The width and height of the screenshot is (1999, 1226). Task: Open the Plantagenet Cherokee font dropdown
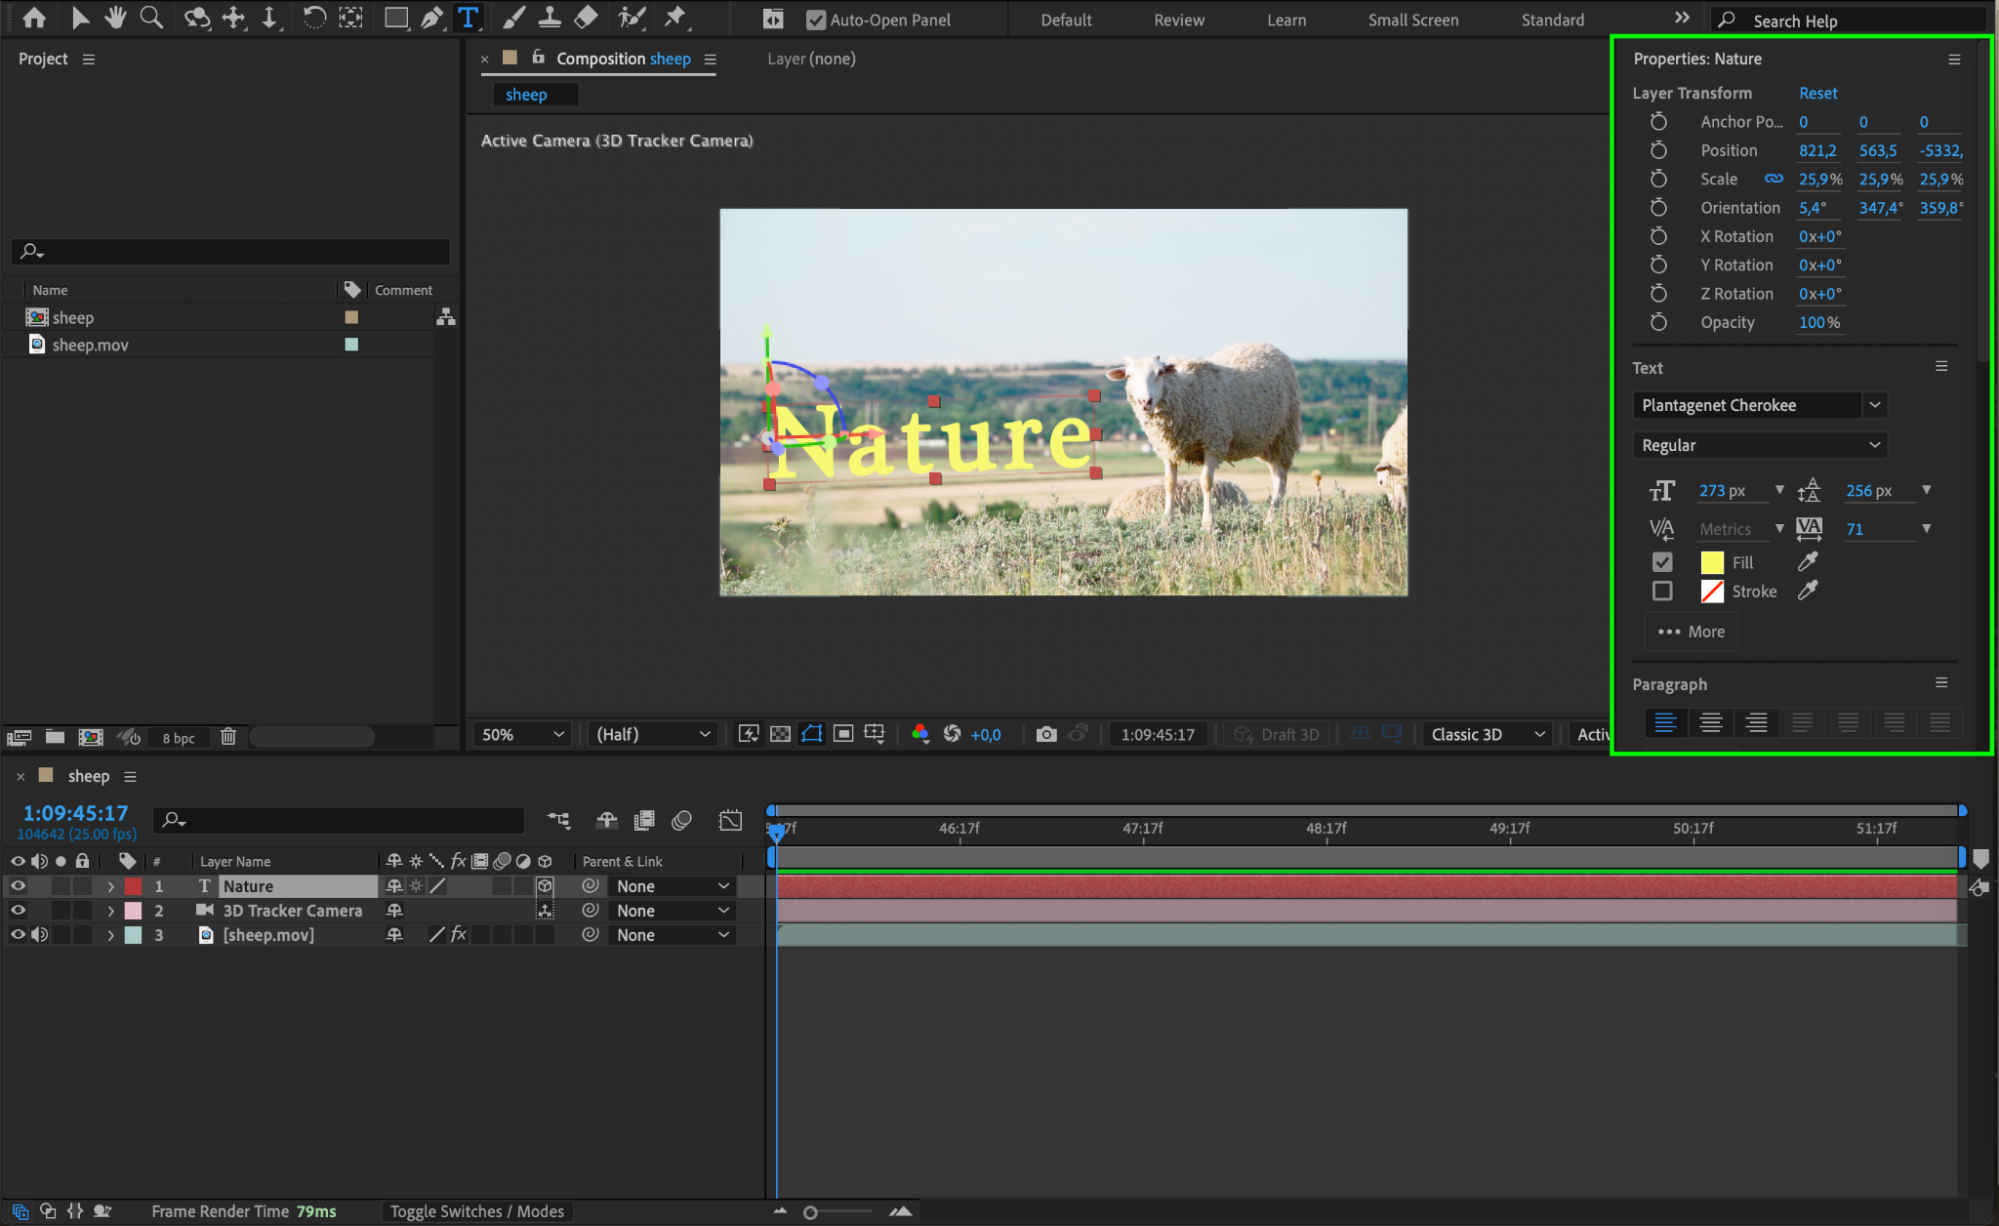click(x=1874, y=405)
